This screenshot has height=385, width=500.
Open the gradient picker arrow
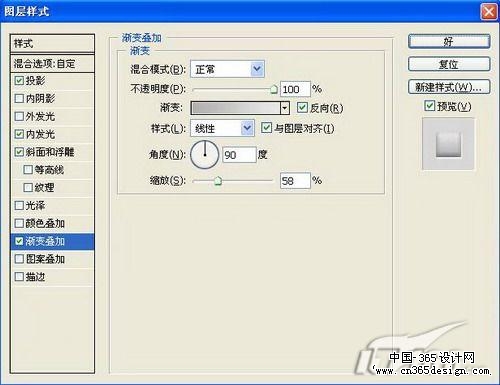click(285, 108)
